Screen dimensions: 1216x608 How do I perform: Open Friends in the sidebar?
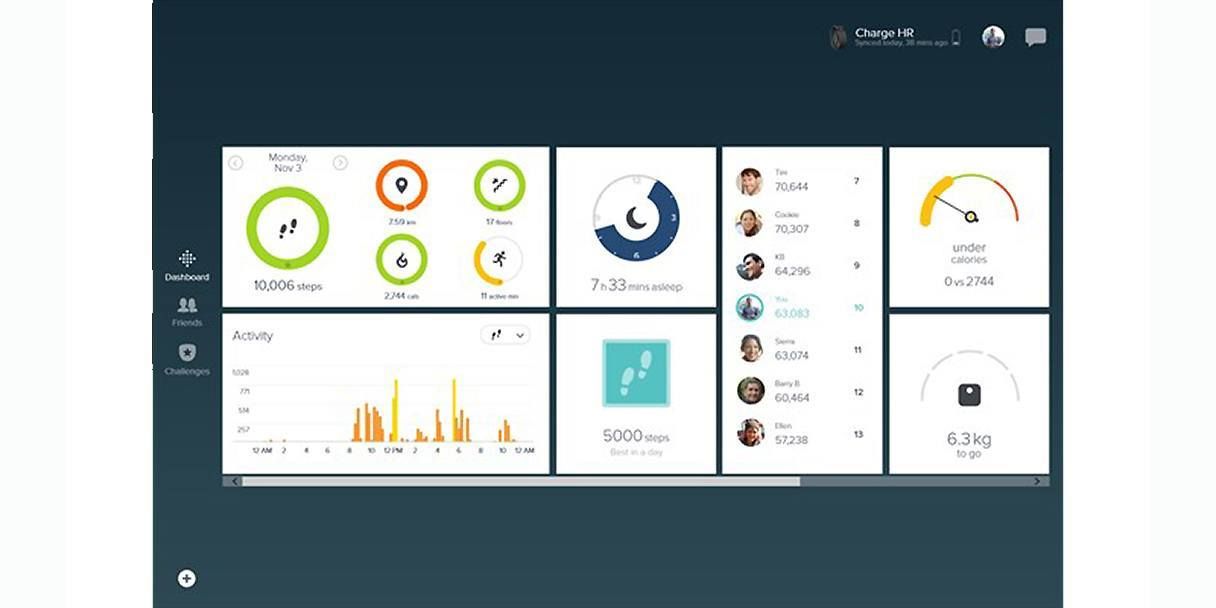click(187, 312)
